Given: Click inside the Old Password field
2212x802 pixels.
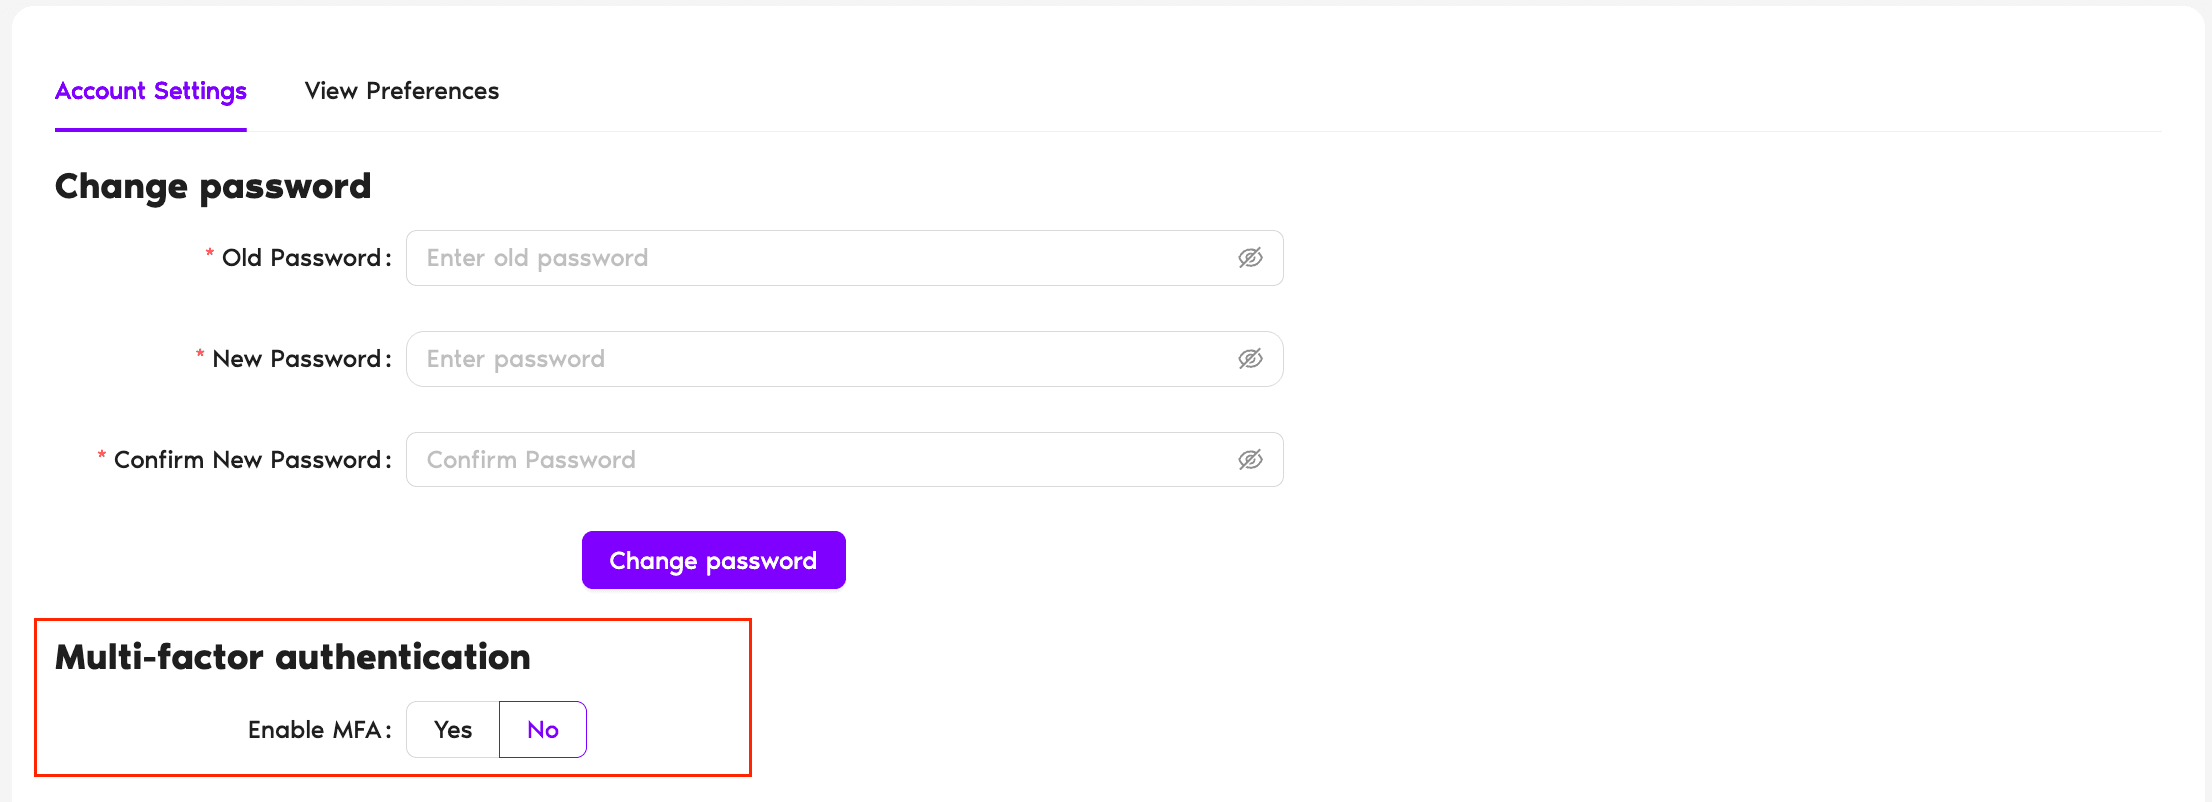Looking at the screenshot, I should point(800,257).
